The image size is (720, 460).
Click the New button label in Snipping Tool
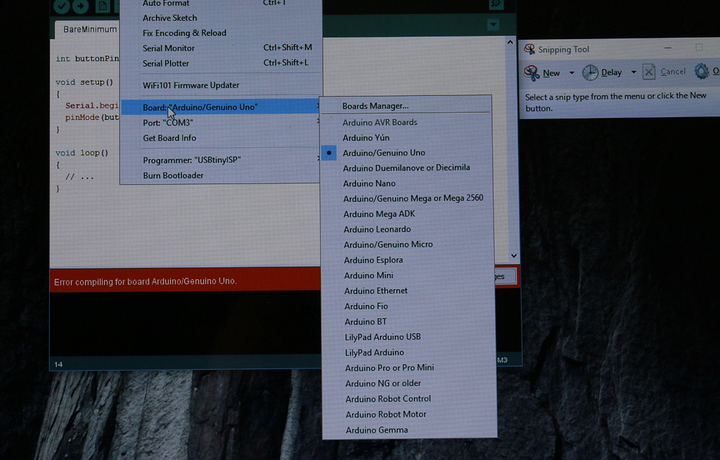tap(551, 73)
